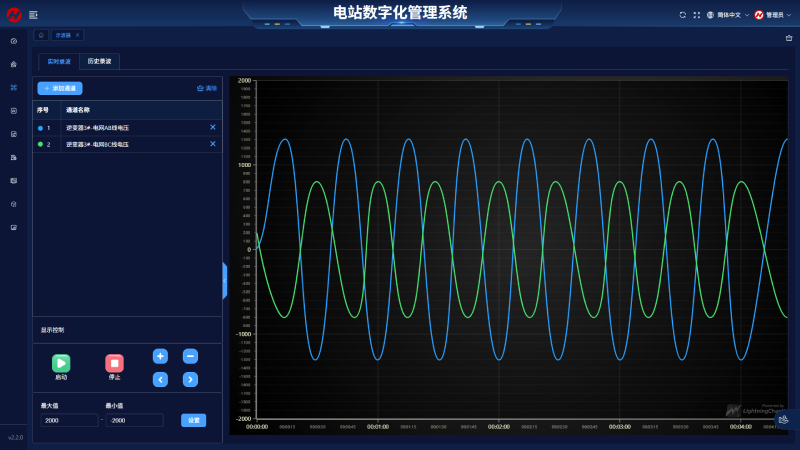The width and height of the screenshot is (800, 450).
Task: Enter fullscreen using the expand icon
Action: click(696, 15)
